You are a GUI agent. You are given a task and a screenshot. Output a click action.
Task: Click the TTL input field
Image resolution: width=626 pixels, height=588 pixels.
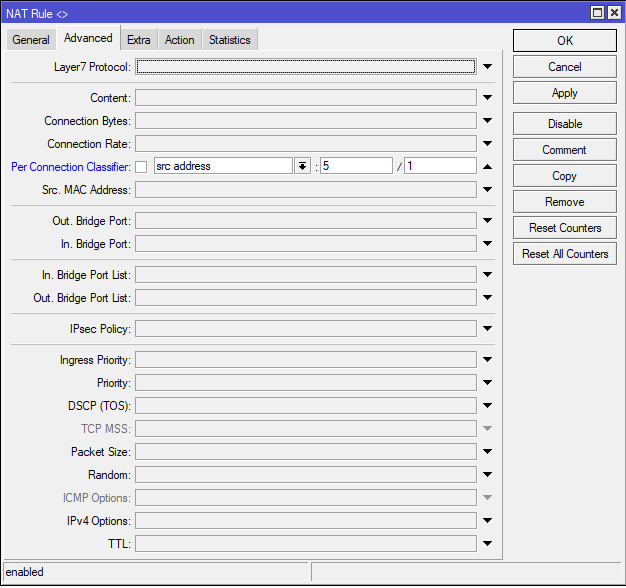pos(306,544)
